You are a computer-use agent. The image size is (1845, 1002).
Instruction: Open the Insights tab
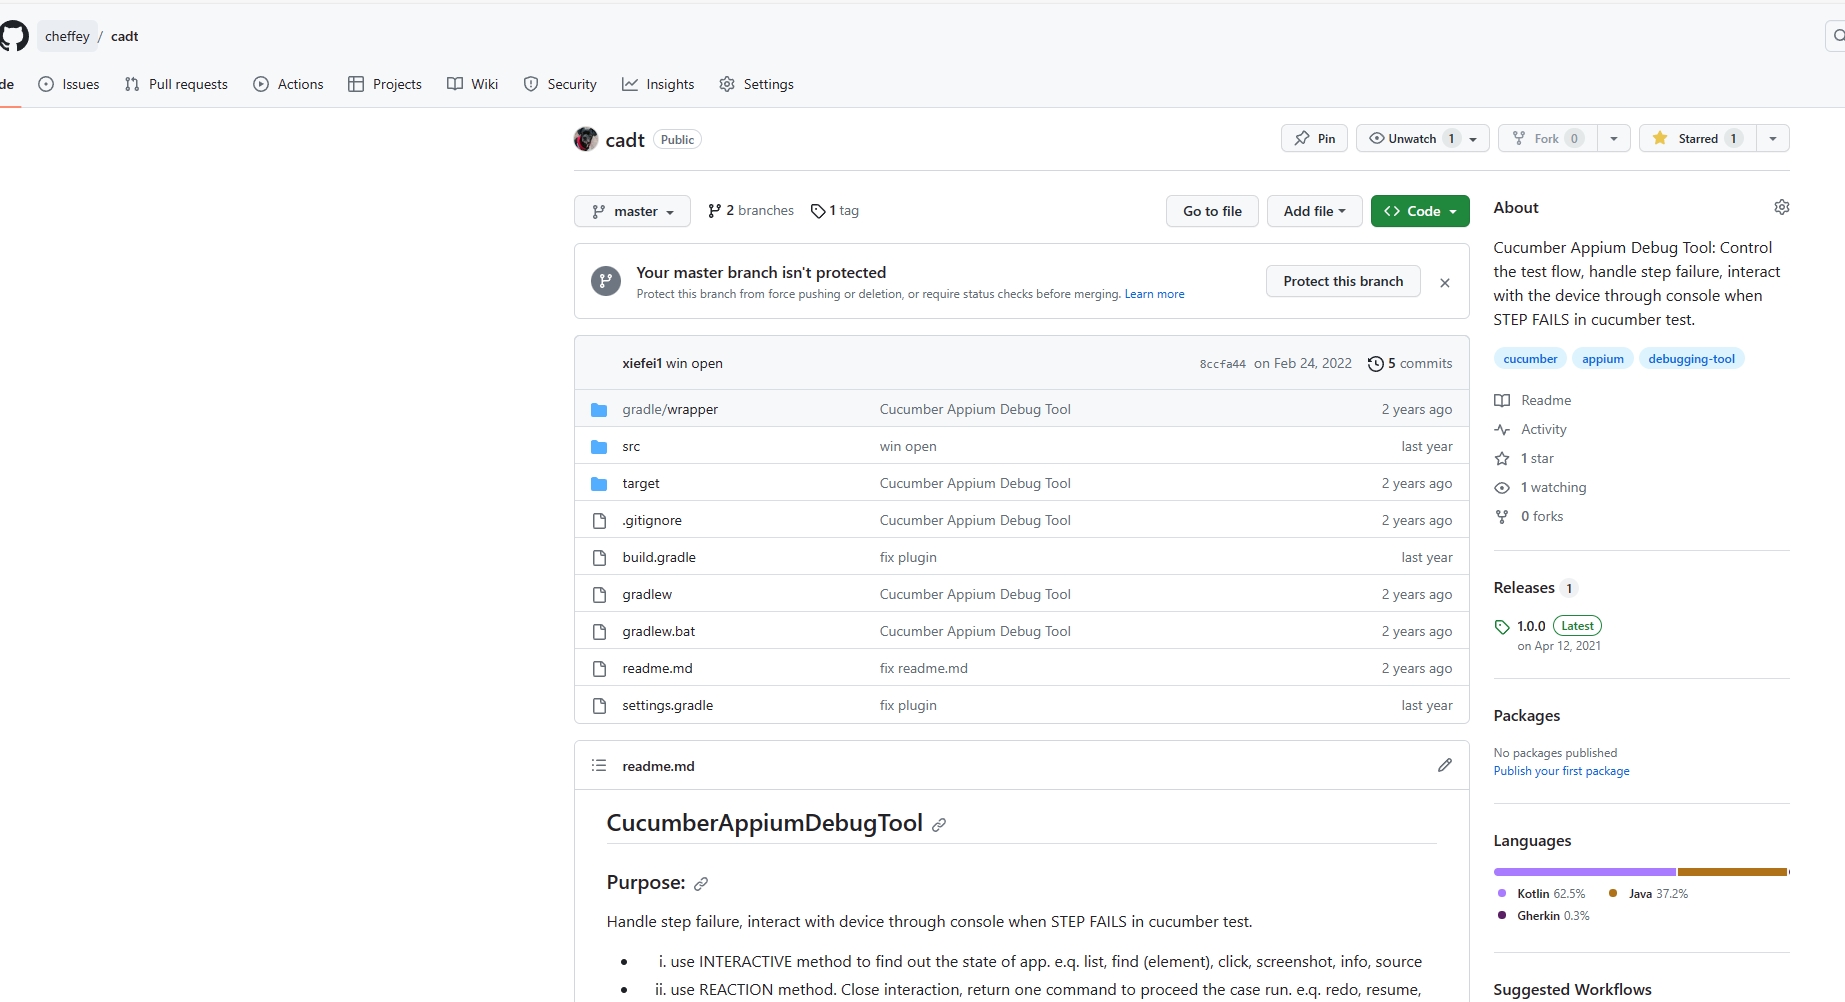pyautogui.click(x=658, y=84)
